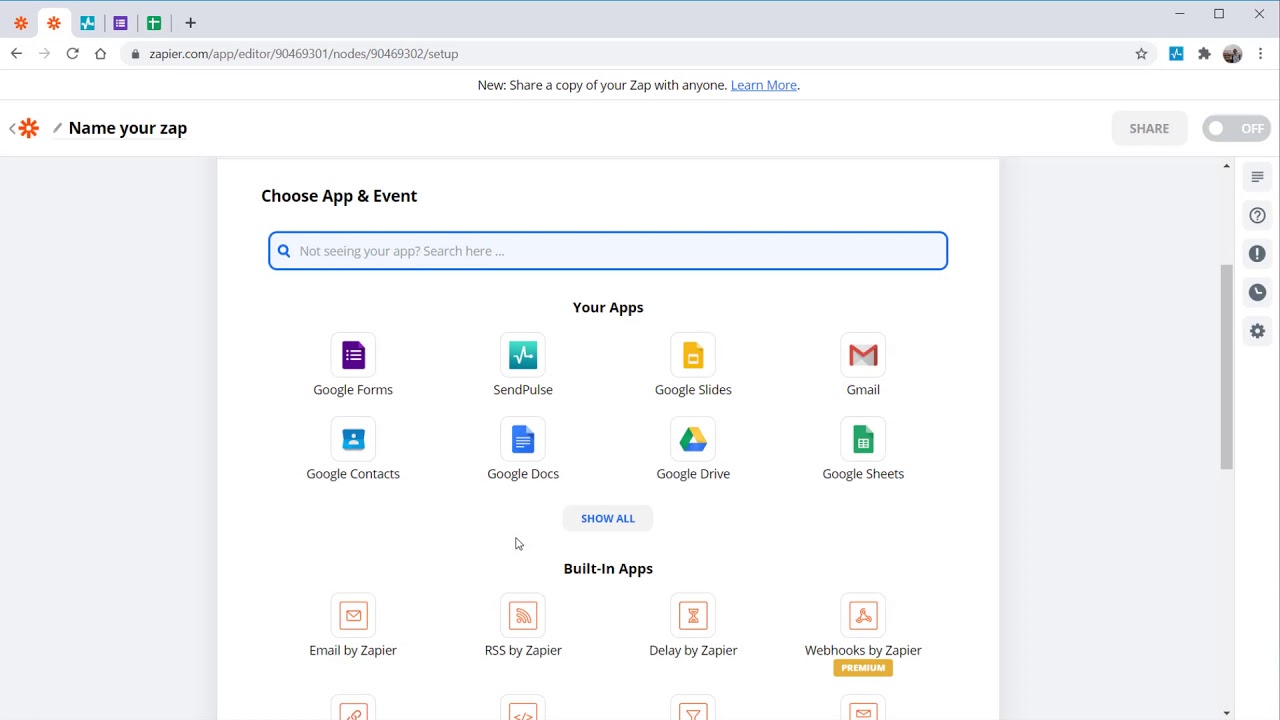The height and width of the screenshot is (720, 1280).
Task: Pick the Google Drive app icon
Action: (x=693, y=439)
